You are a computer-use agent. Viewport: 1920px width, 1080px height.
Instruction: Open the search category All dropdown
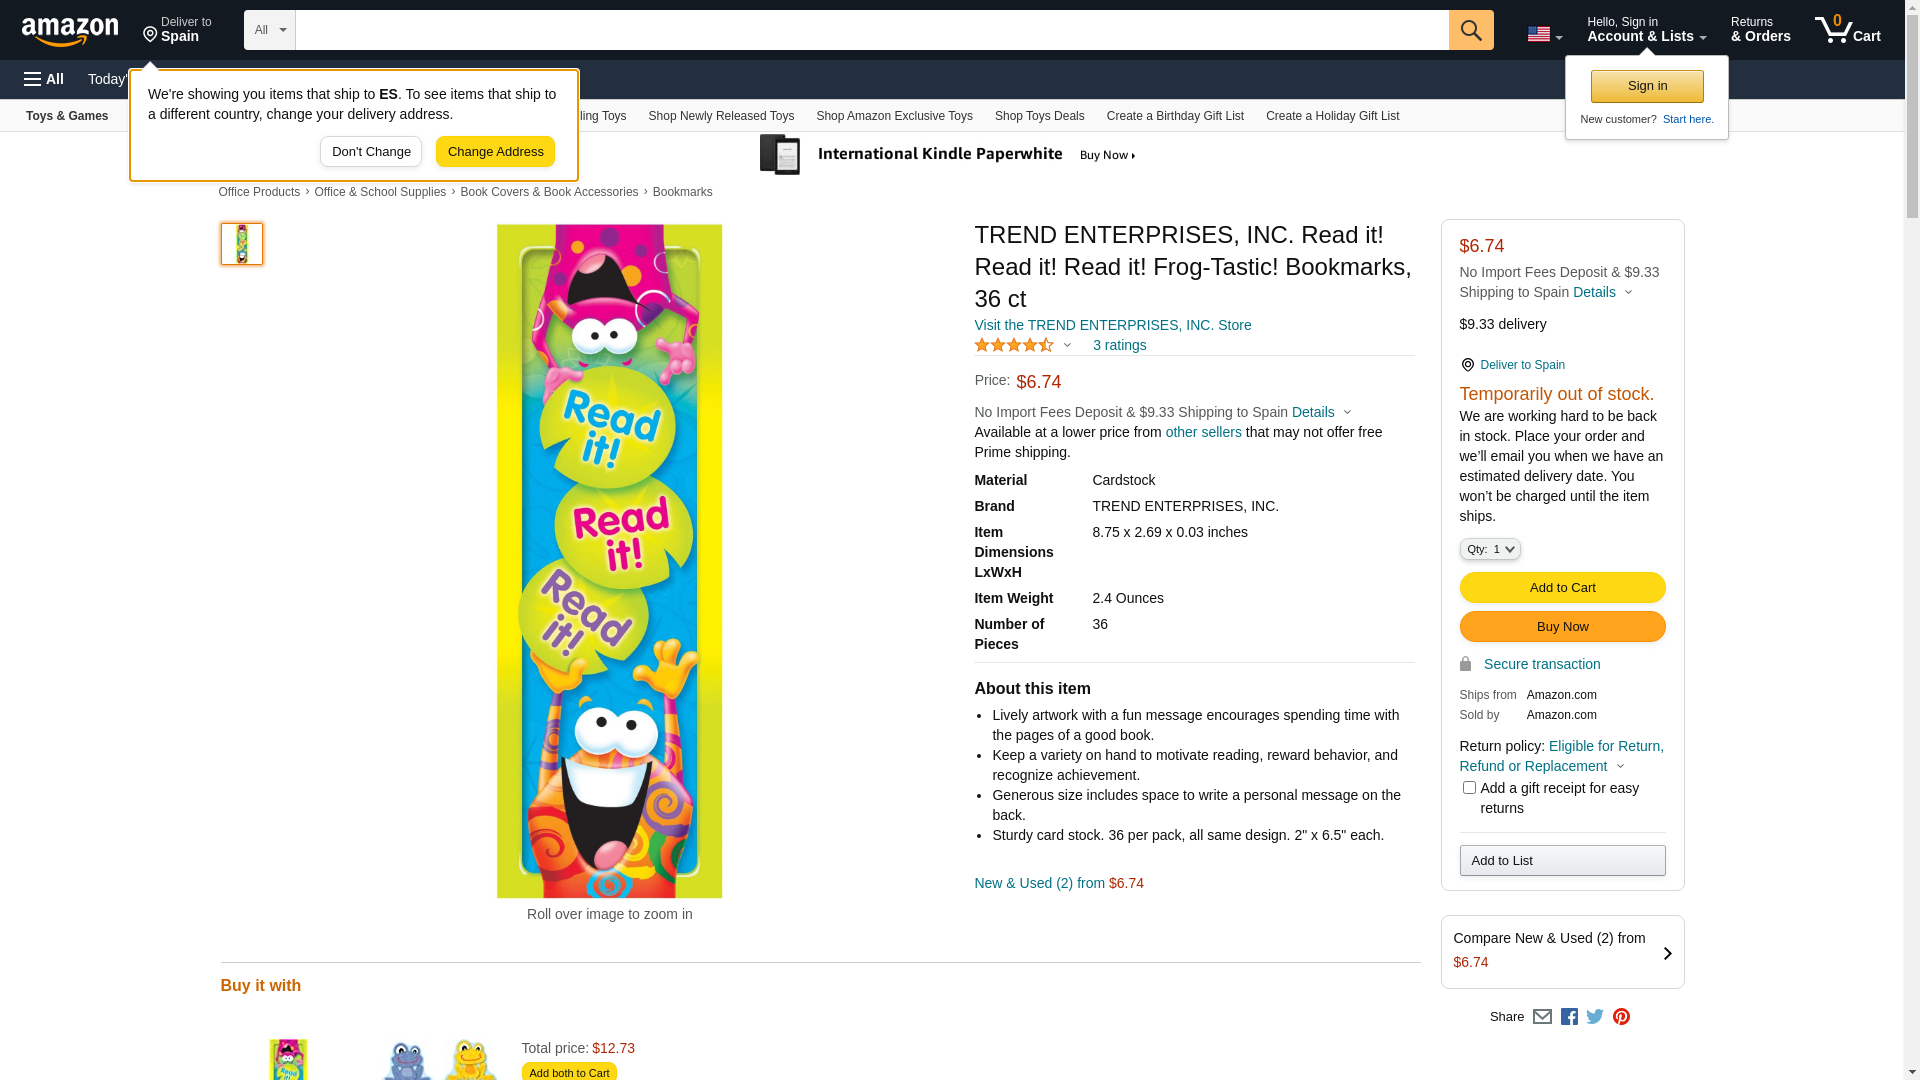coord(269,30)
